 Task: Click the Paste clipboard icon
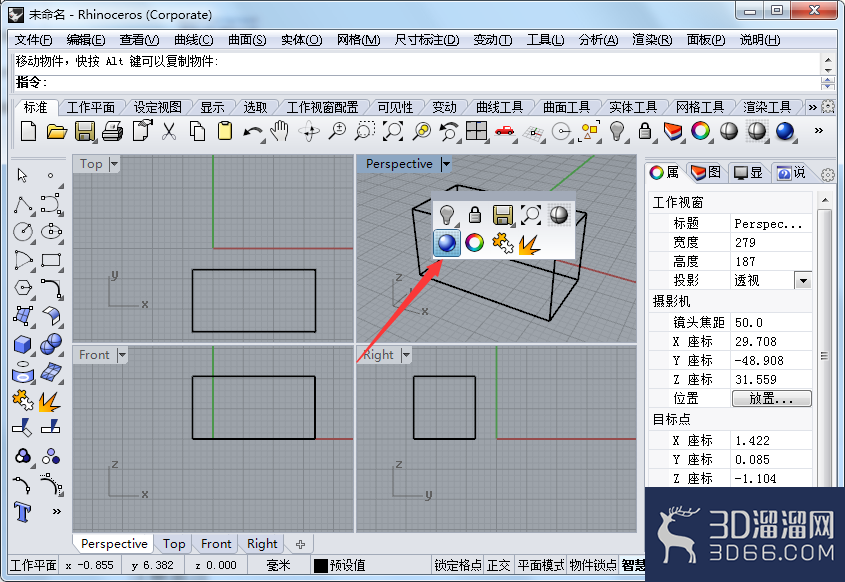click(225, 131)
